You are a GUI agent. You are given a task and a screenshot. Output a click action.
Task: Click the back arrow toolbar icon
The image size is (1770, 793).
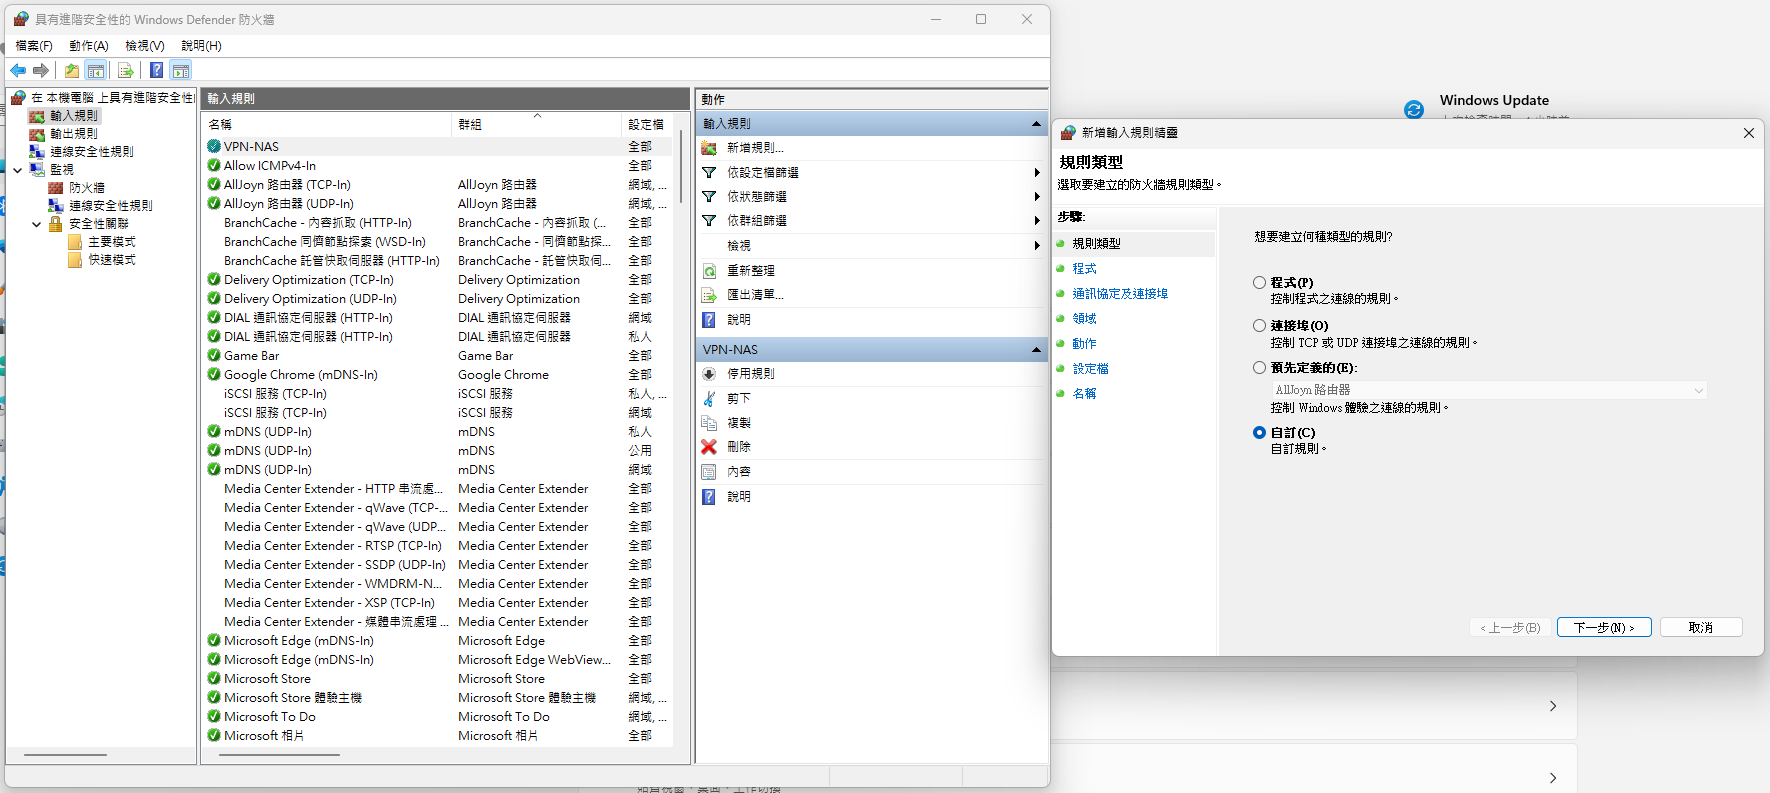(18, 70)
